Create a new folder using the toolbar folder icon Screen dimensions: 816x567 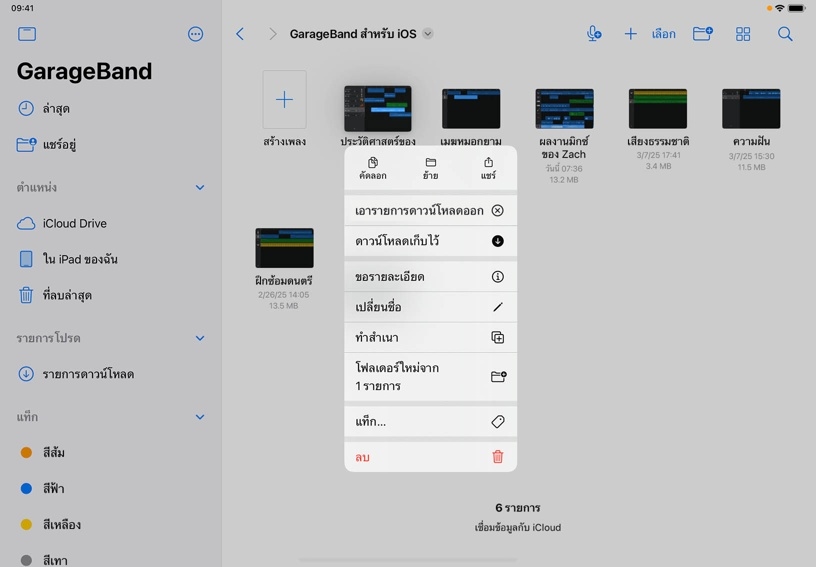[703, 34]
